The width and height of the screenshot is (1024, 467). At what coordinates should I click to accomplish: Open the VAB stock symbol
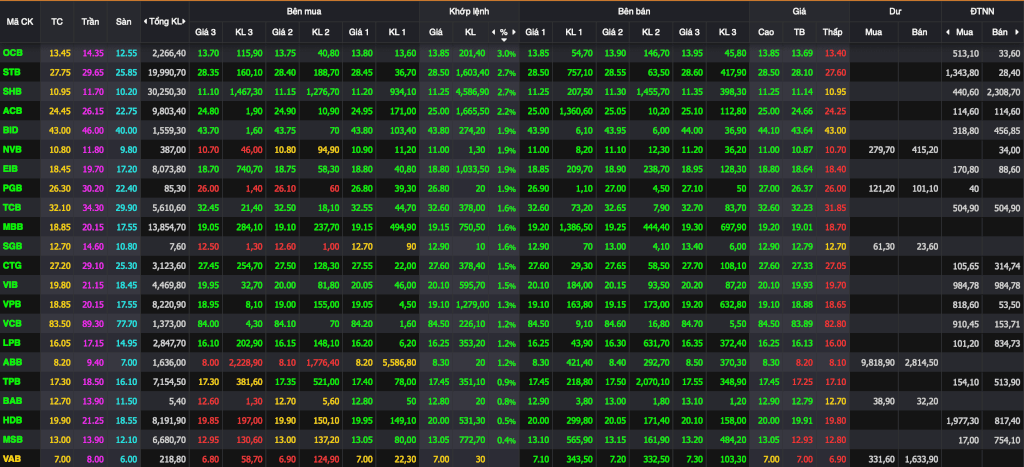pyautogui.click(x=11, y=460)
